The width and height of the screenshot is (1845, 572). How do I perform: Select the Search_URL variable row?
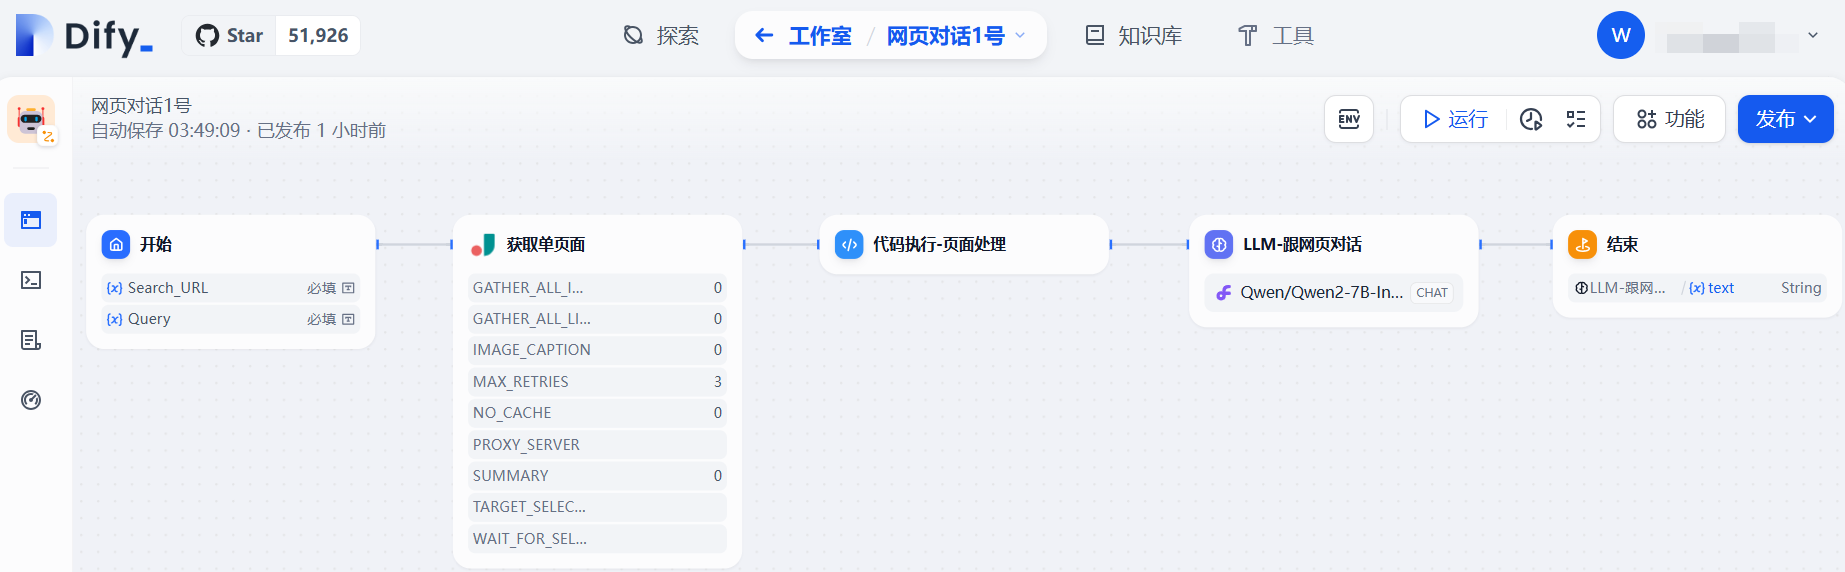[231, 288]
